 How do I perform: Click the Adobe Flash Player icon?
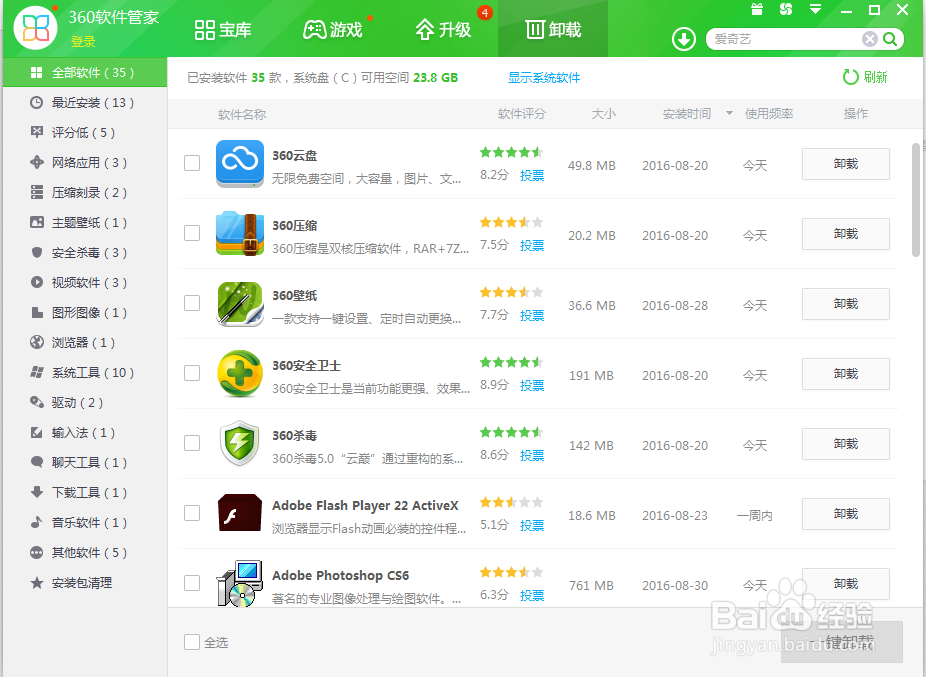click(x=240, y=513)
